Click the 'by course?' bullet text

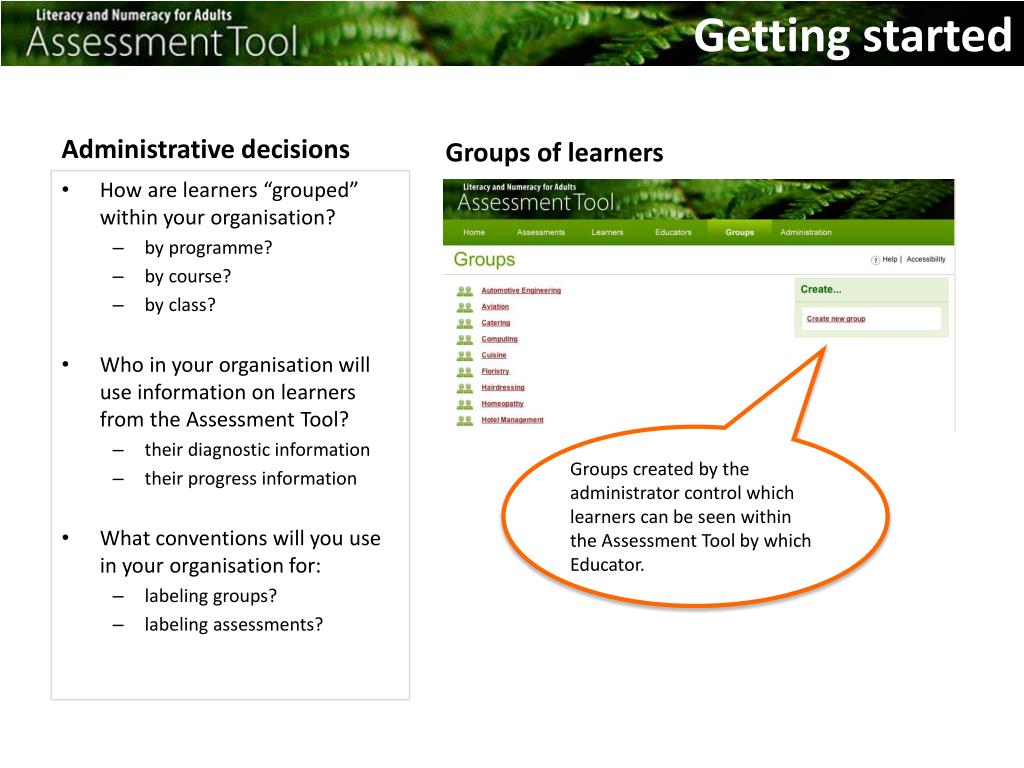coord(188,277)
